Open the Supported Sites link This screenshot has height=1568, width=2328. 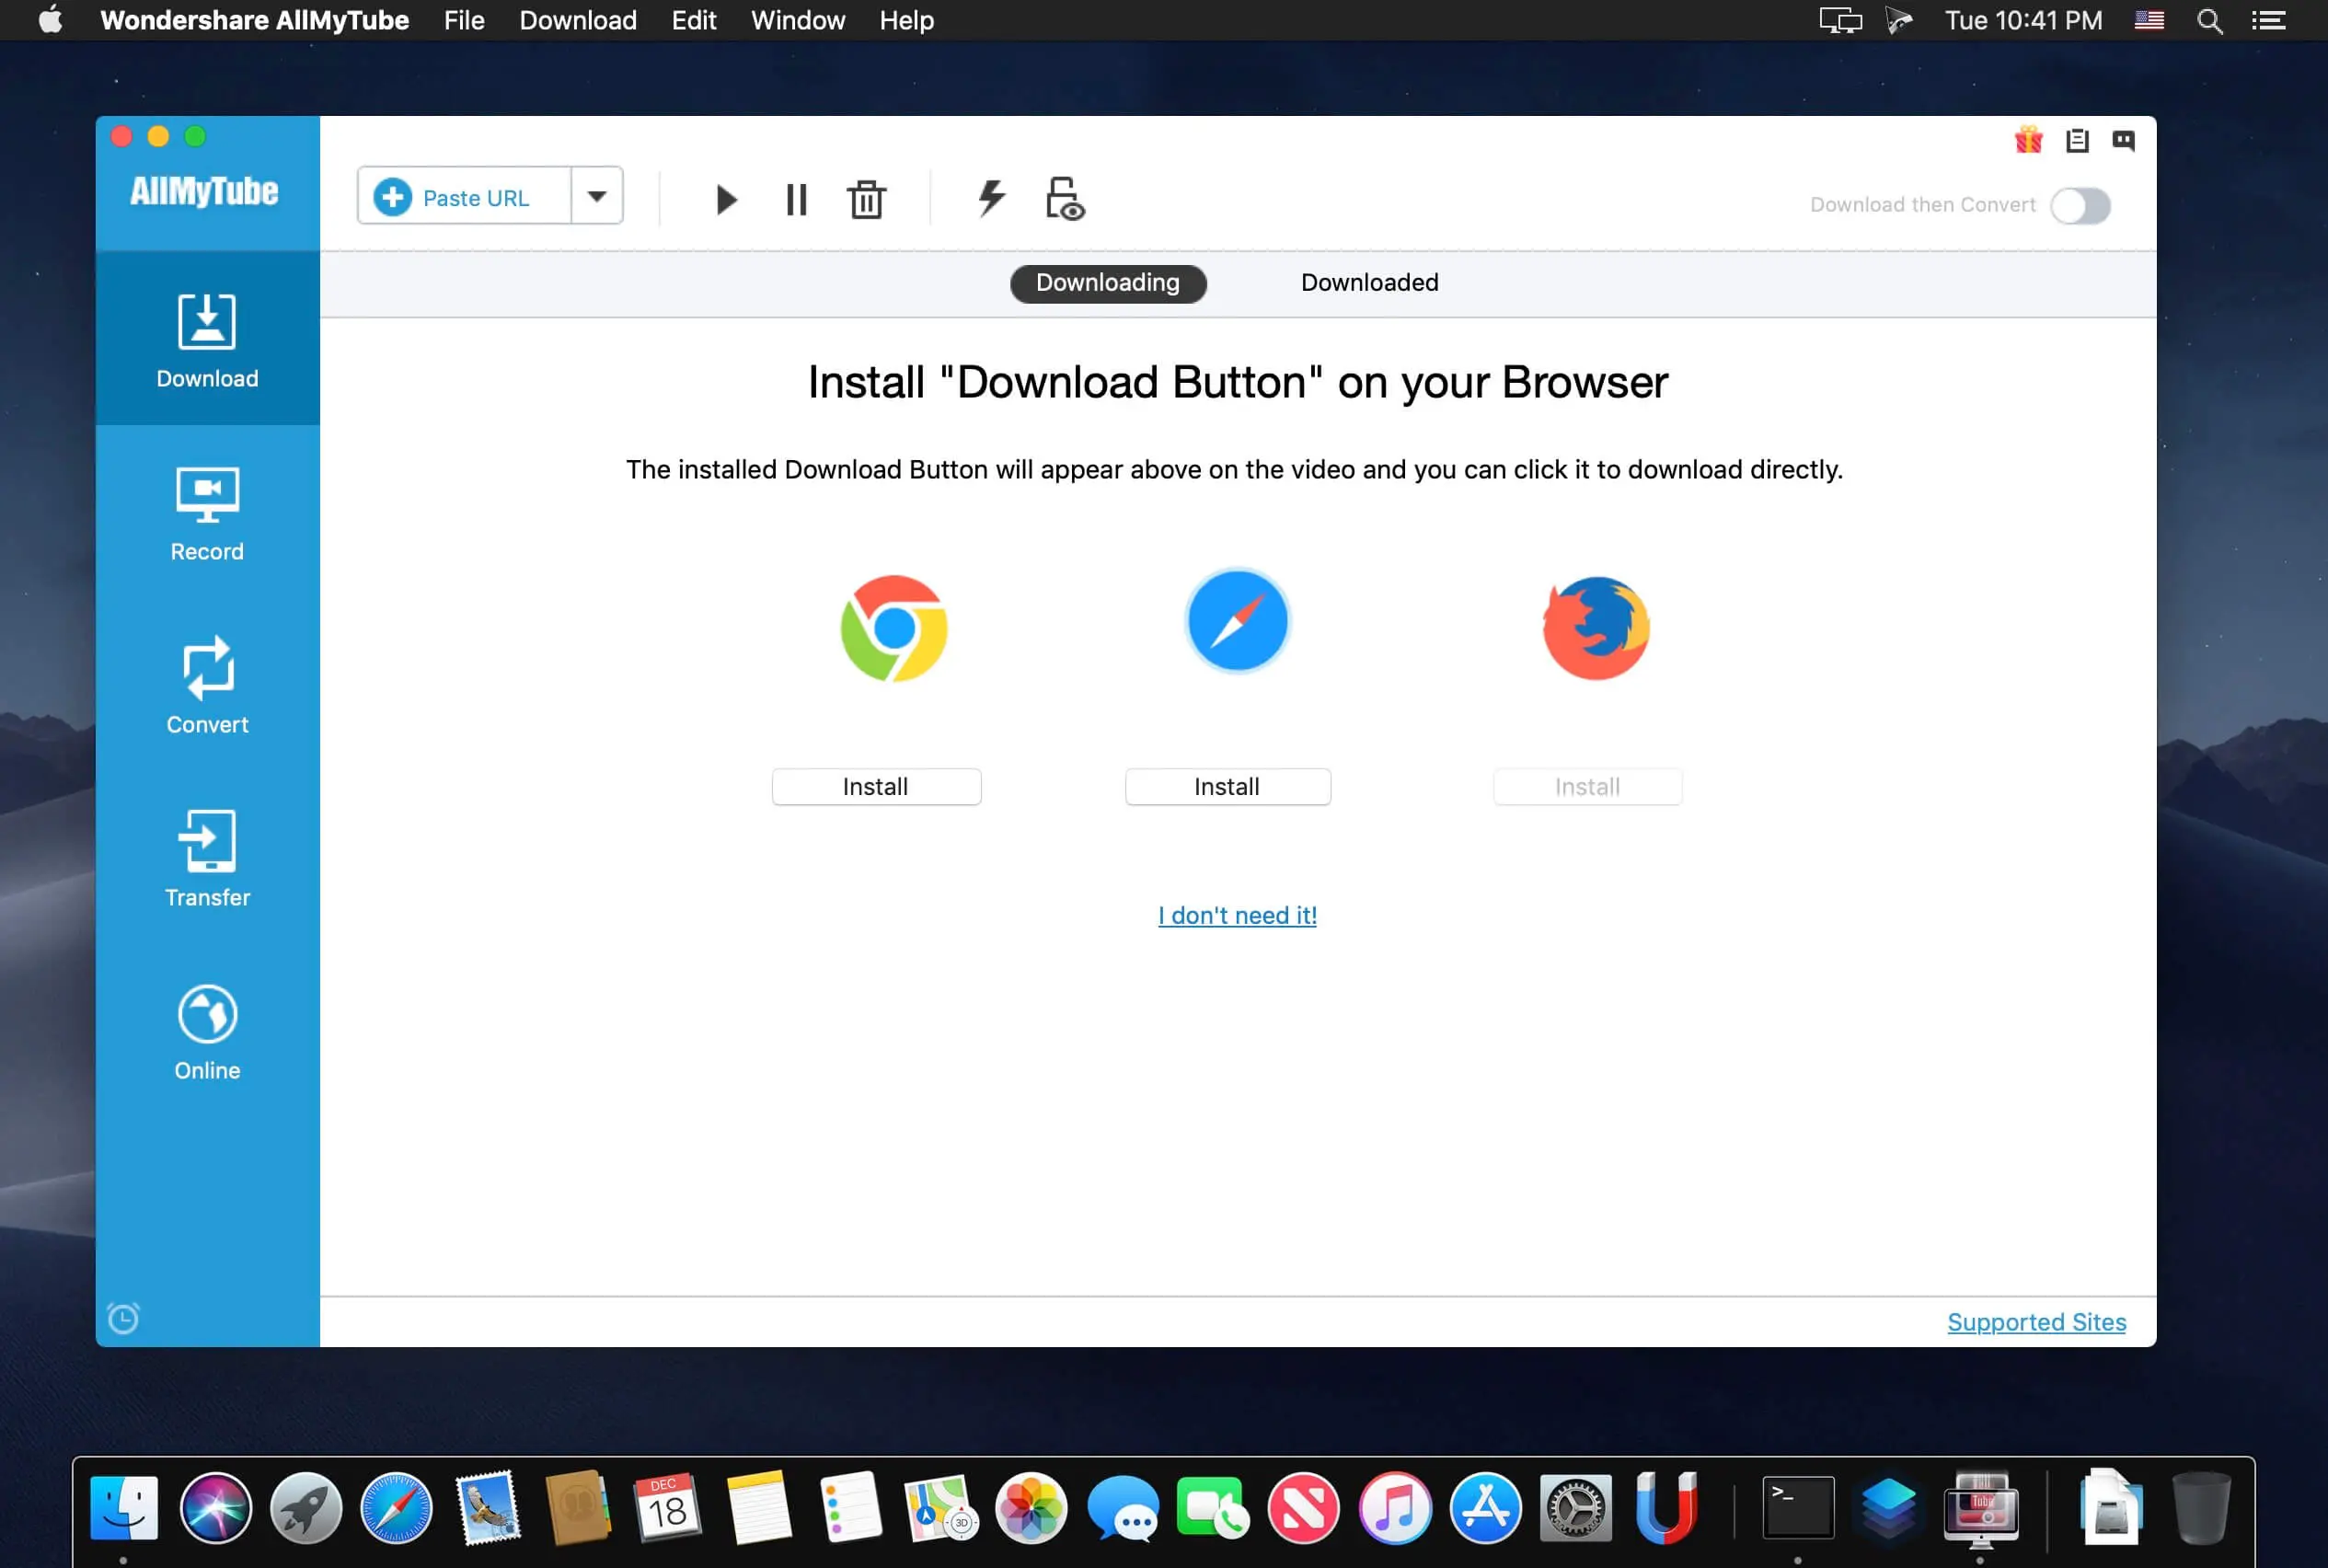click(x=2036, y=1321)
